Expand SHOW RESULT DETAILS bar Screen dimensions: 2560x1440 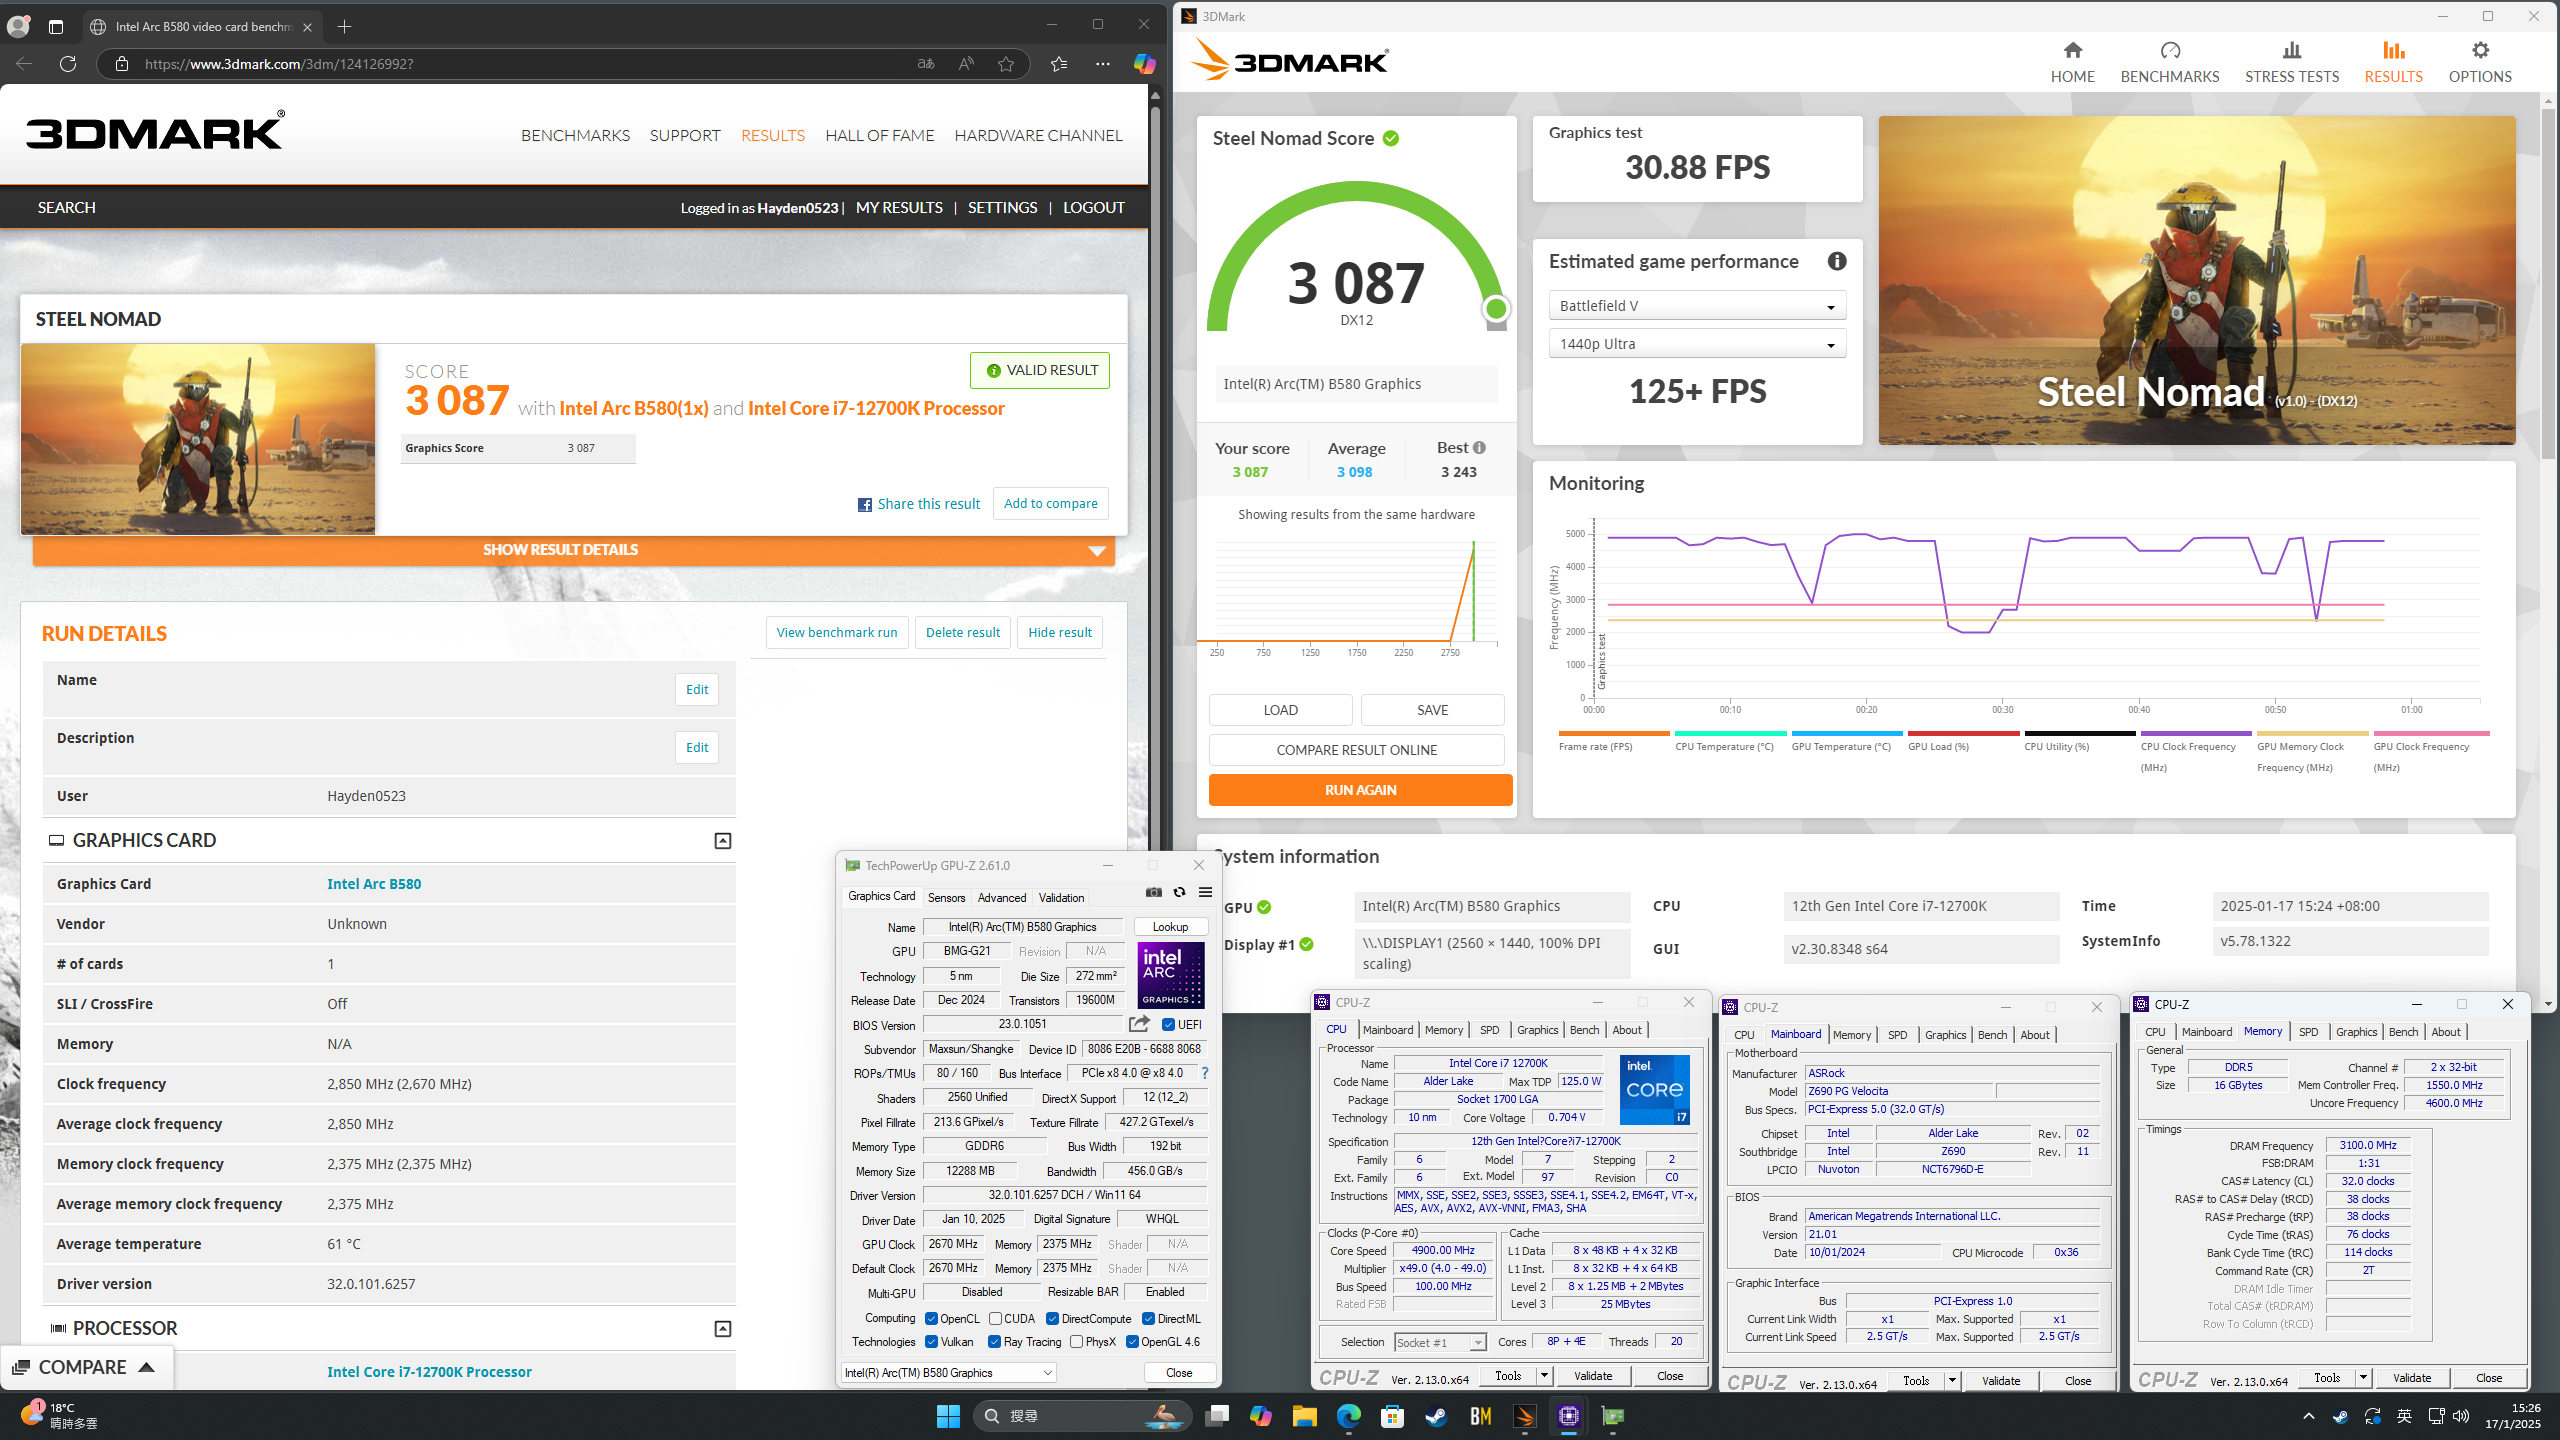click(x=574, y=550)
